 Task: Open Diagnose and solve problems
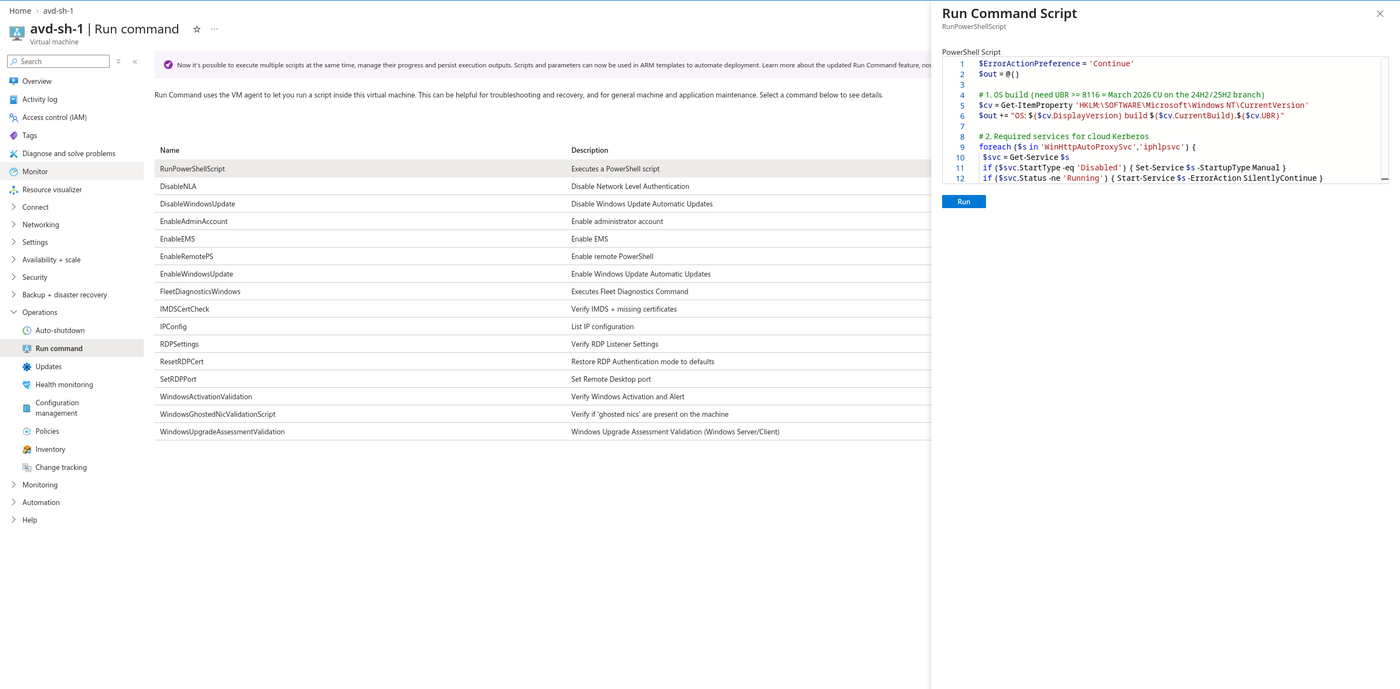69,153
